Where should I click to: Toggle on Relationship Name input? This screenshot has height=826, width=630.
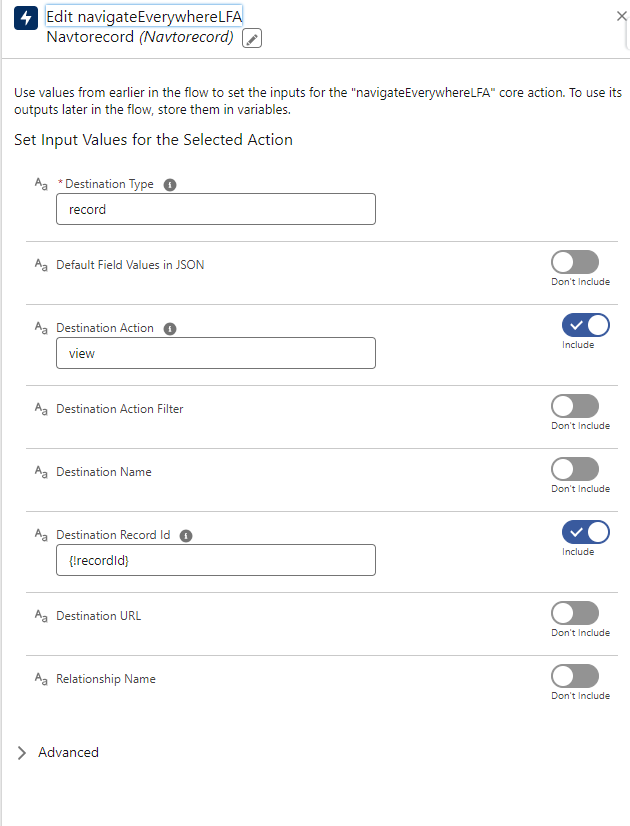coord(575,676)
